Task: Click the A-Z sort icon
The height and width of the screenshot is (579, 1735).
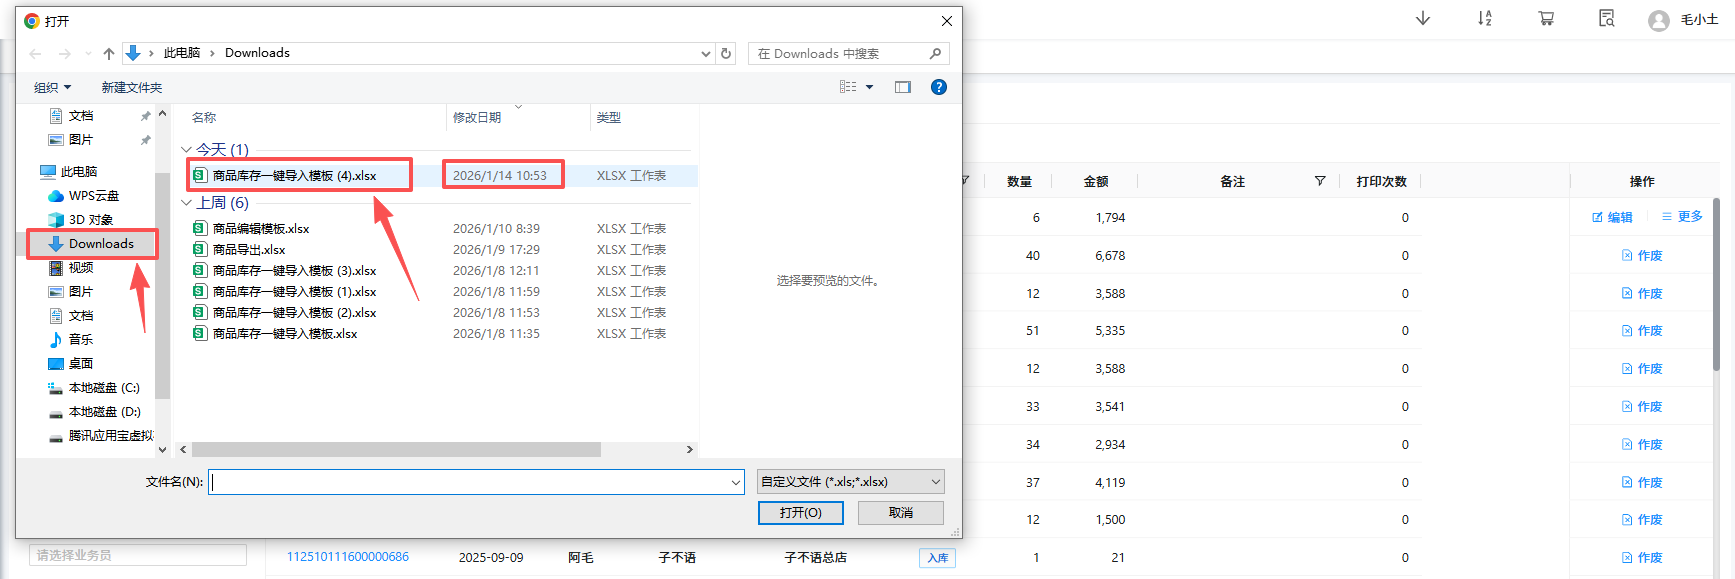Action: pos(1484,19)
